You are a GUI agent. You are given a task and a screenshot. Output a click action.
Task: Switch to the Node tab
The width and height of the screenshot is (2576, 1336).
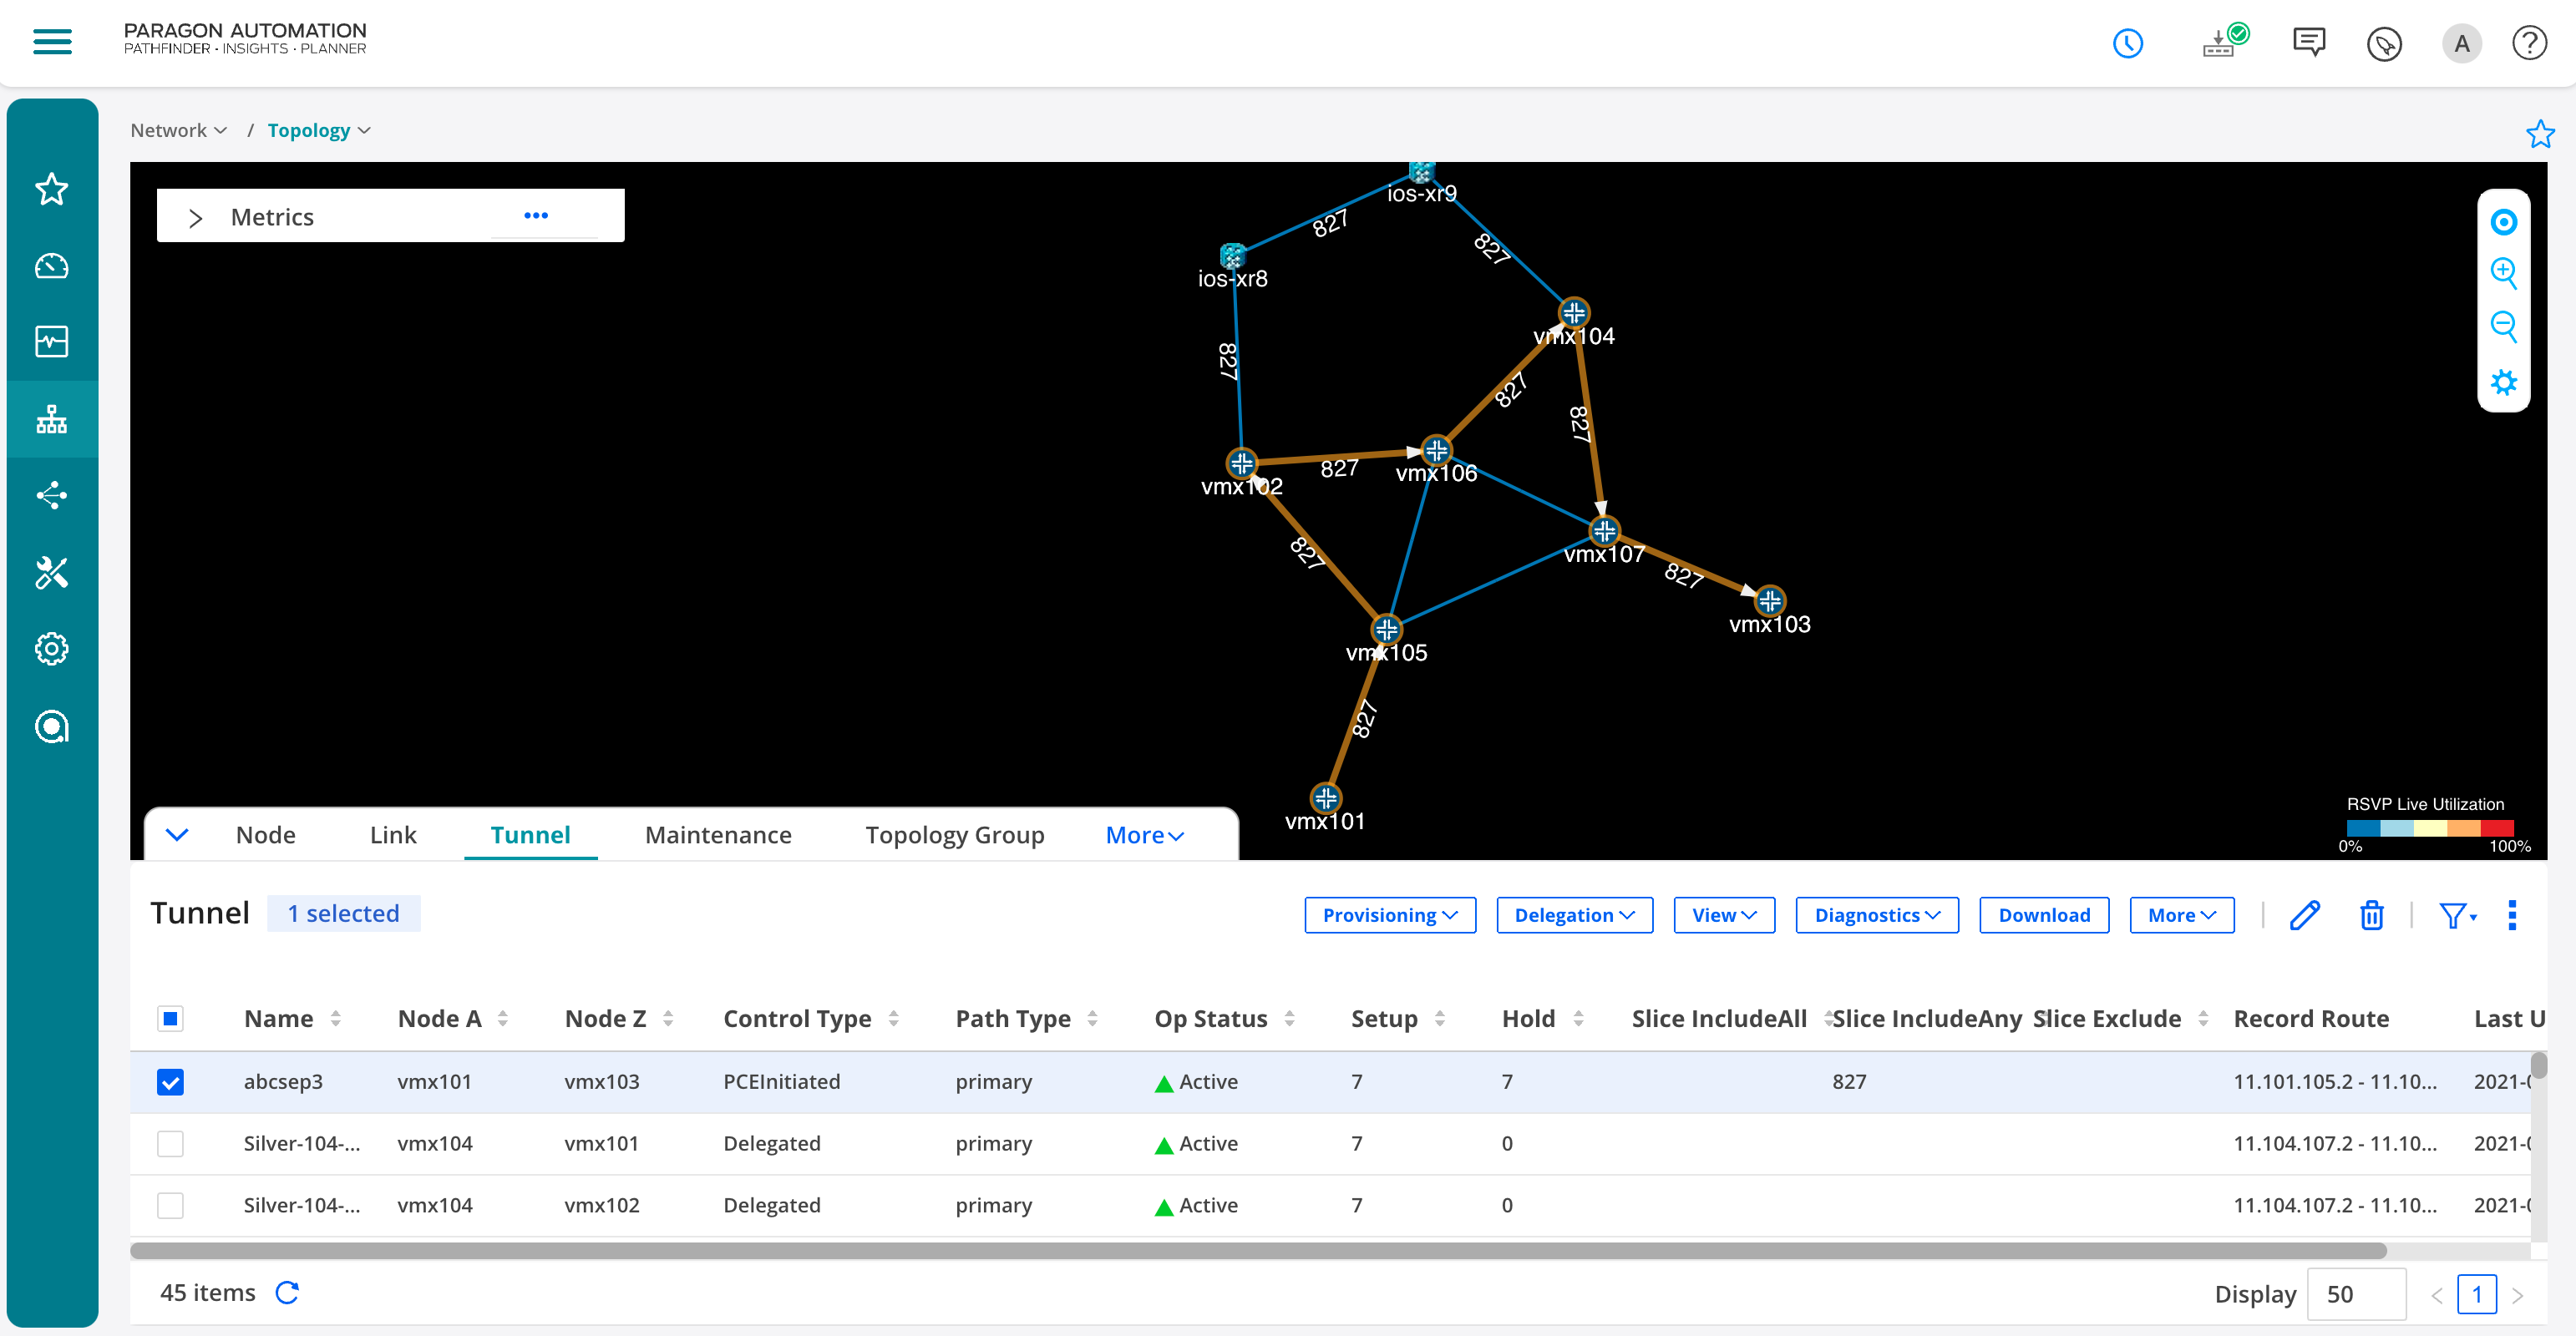click(266, 833)
